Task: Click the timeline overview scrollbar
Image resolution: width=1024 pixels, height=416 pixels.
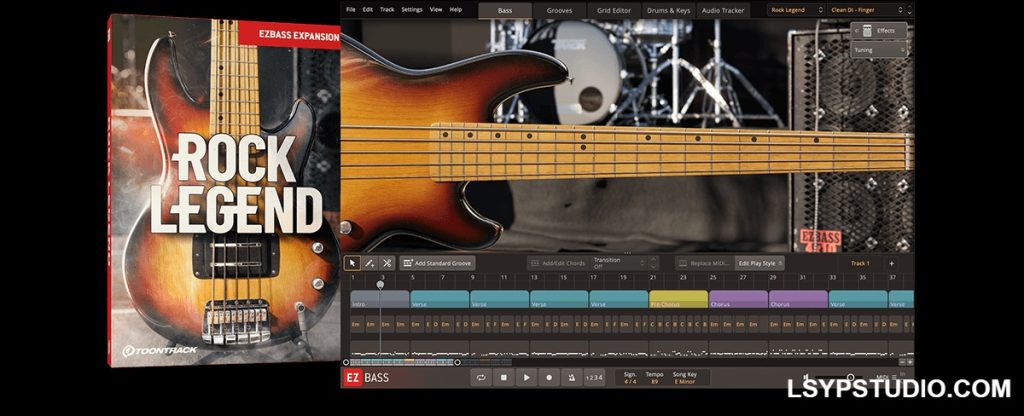Action: click(402, 362)
